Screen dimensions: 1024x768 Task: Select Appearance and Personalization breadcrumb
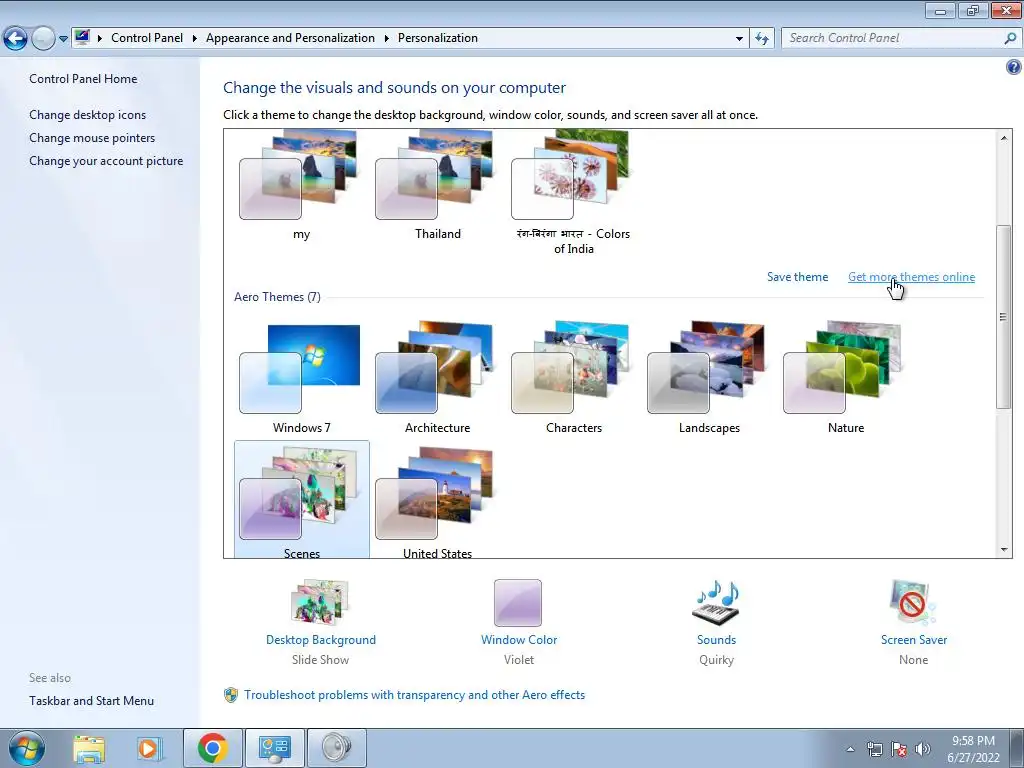tap(290, 38)
